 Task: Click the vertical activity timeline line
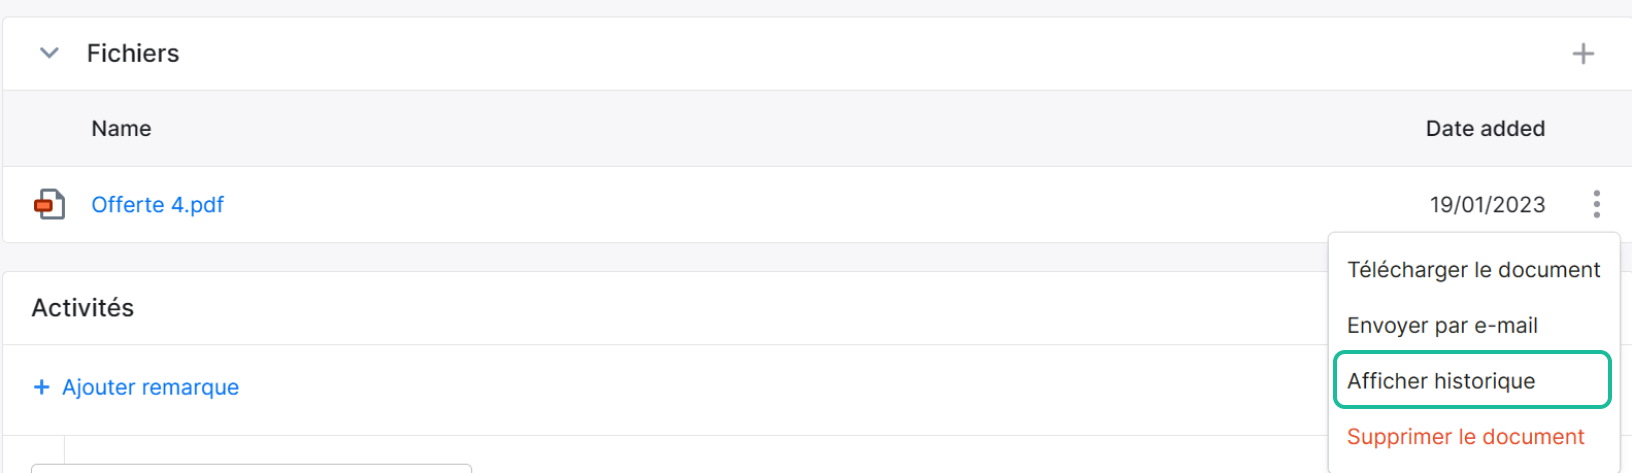(x=64, y=454)
